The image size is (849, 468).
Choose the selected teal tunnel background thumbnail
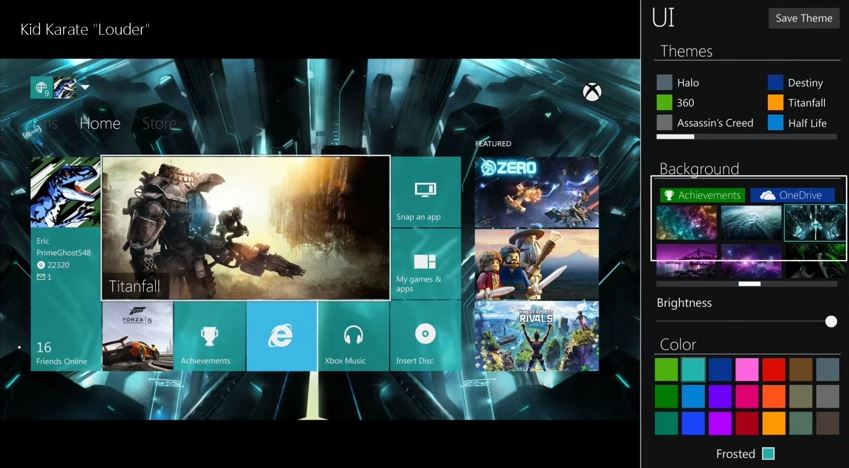[x=815, y=223]
